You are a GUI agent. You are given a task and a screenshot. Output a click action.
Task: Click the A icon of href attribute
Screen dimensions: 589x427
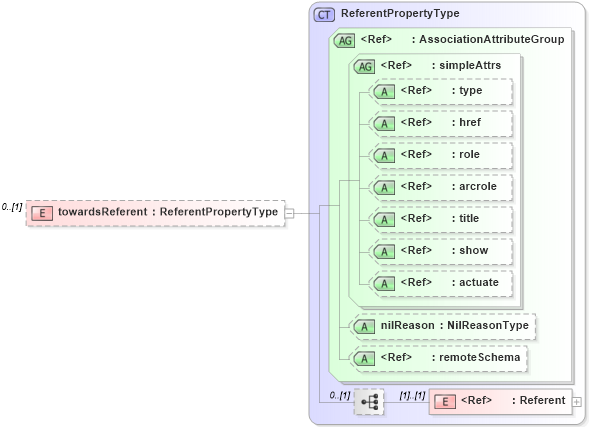(x=384, y=123)
